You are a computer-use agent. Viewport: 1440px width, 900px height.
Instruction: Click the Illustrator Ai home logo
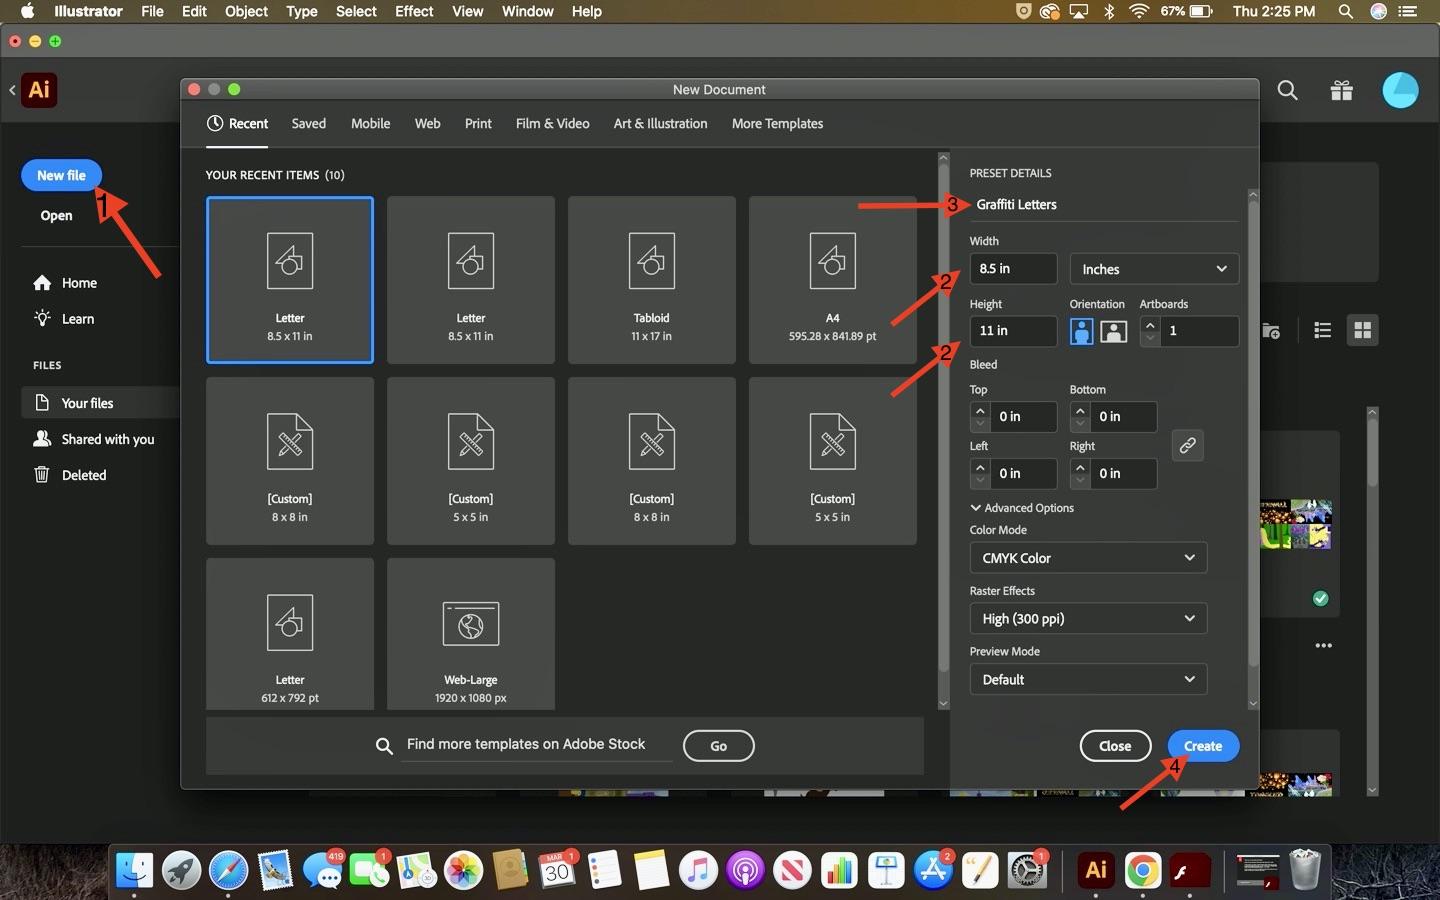pos(39,90)
